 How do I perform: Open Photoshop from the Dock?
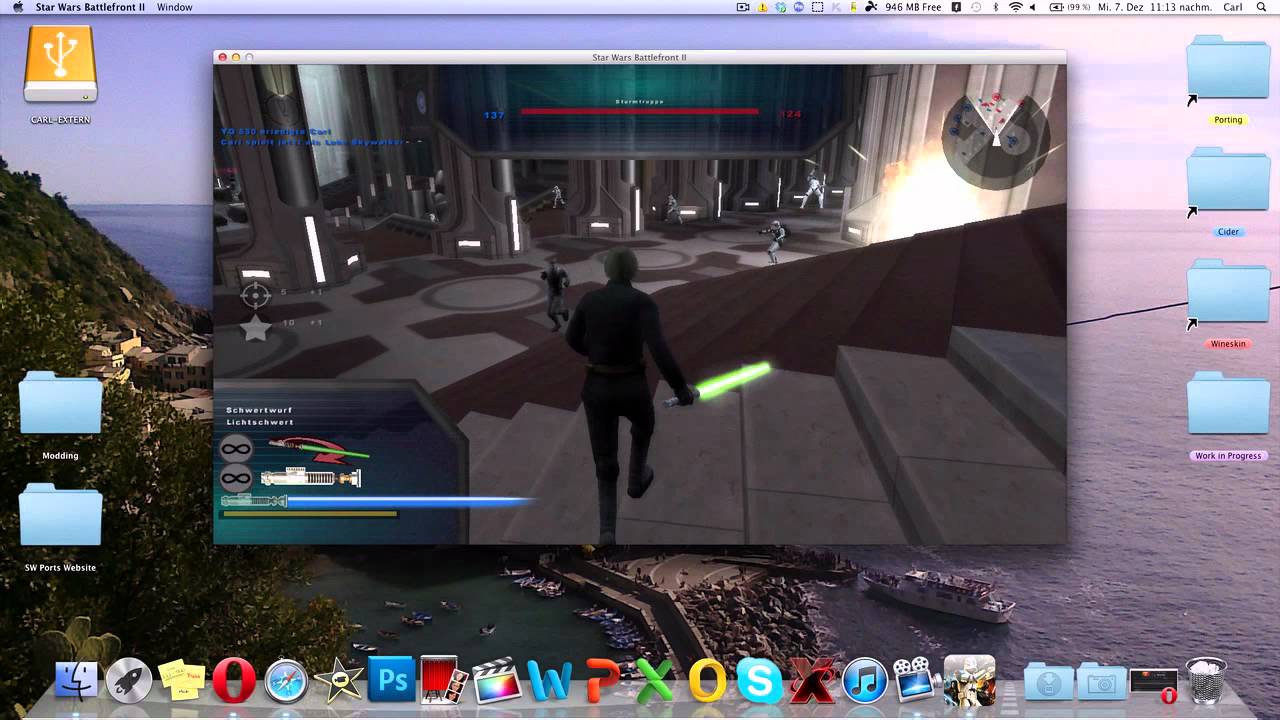(391, 681)
